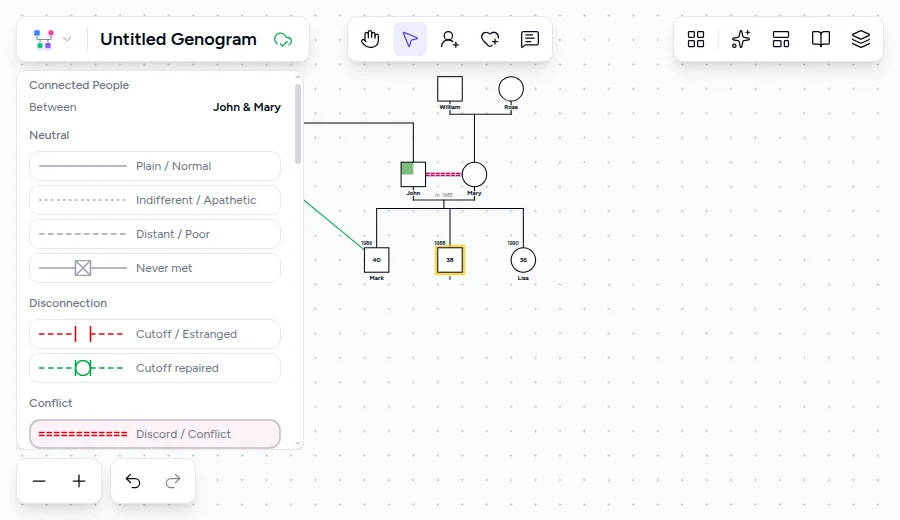
Task: Open the AI sparkle assistant icon
Action: tap(740, 39)
